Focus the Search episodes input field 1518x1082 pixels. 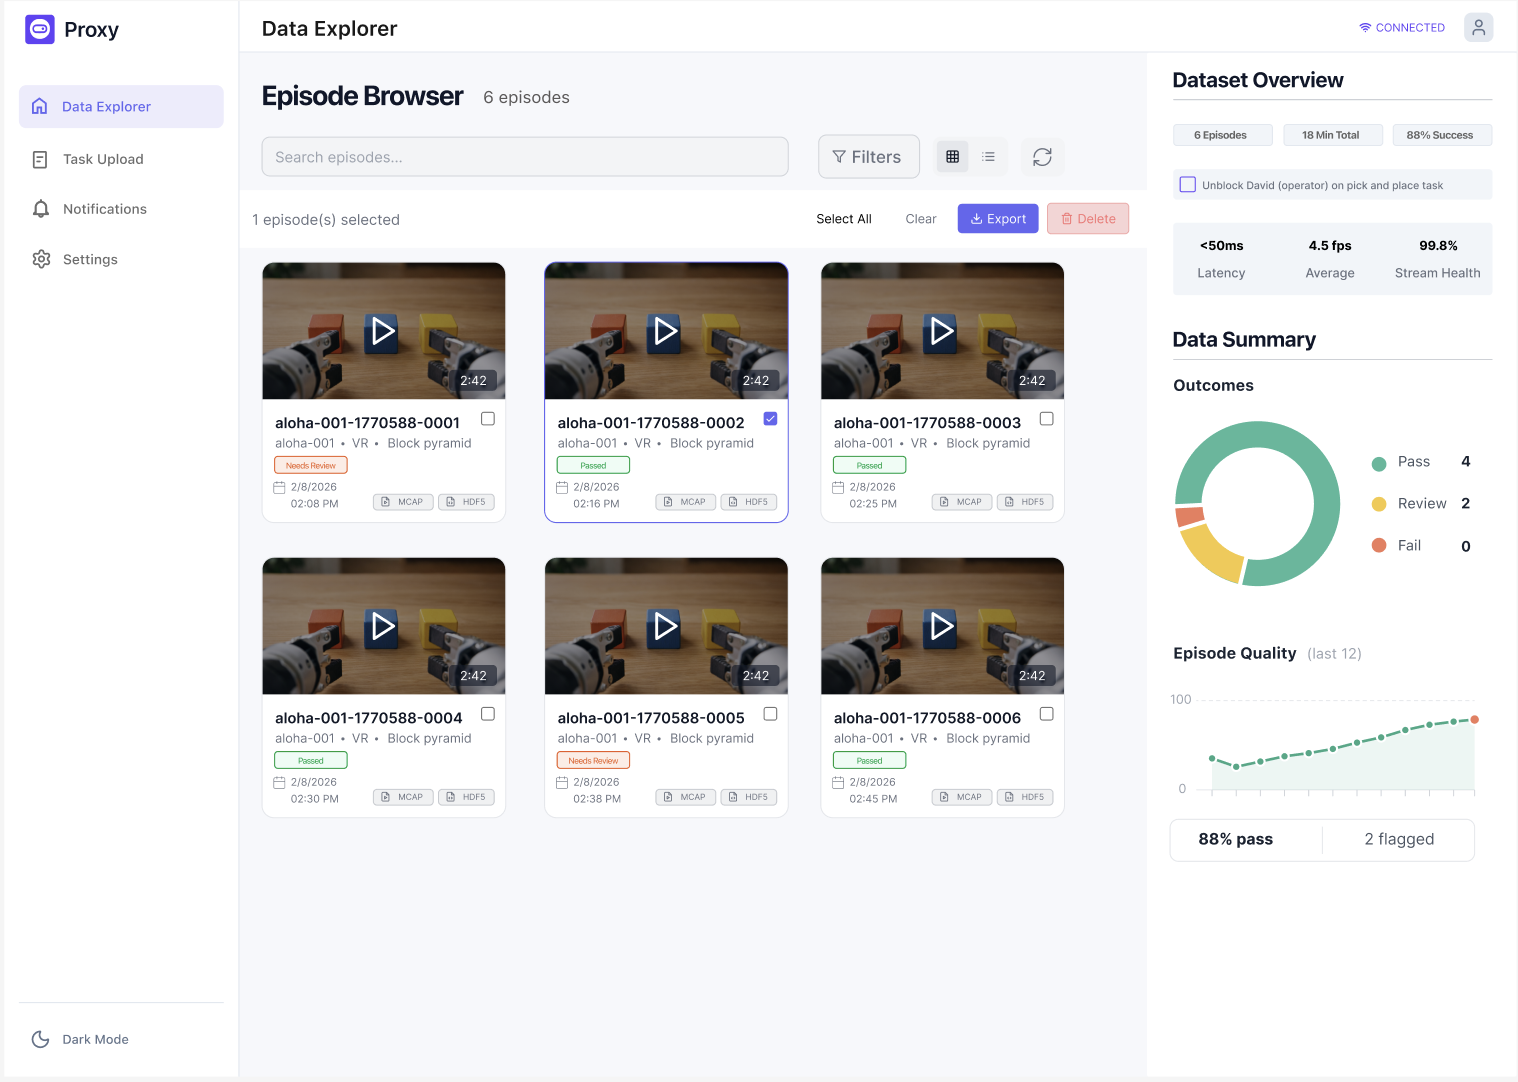click(525, 157)
